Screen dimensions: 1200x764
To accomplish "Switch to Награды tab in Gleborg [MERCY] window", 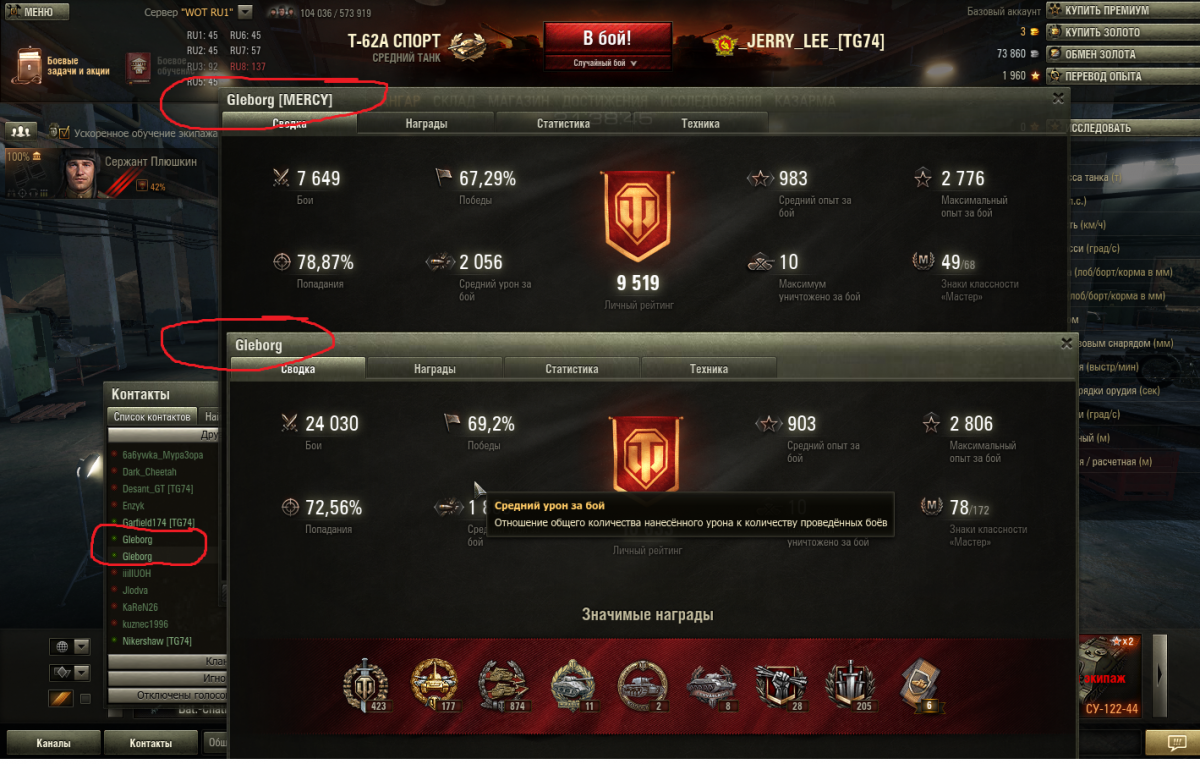I will point(426,124).
